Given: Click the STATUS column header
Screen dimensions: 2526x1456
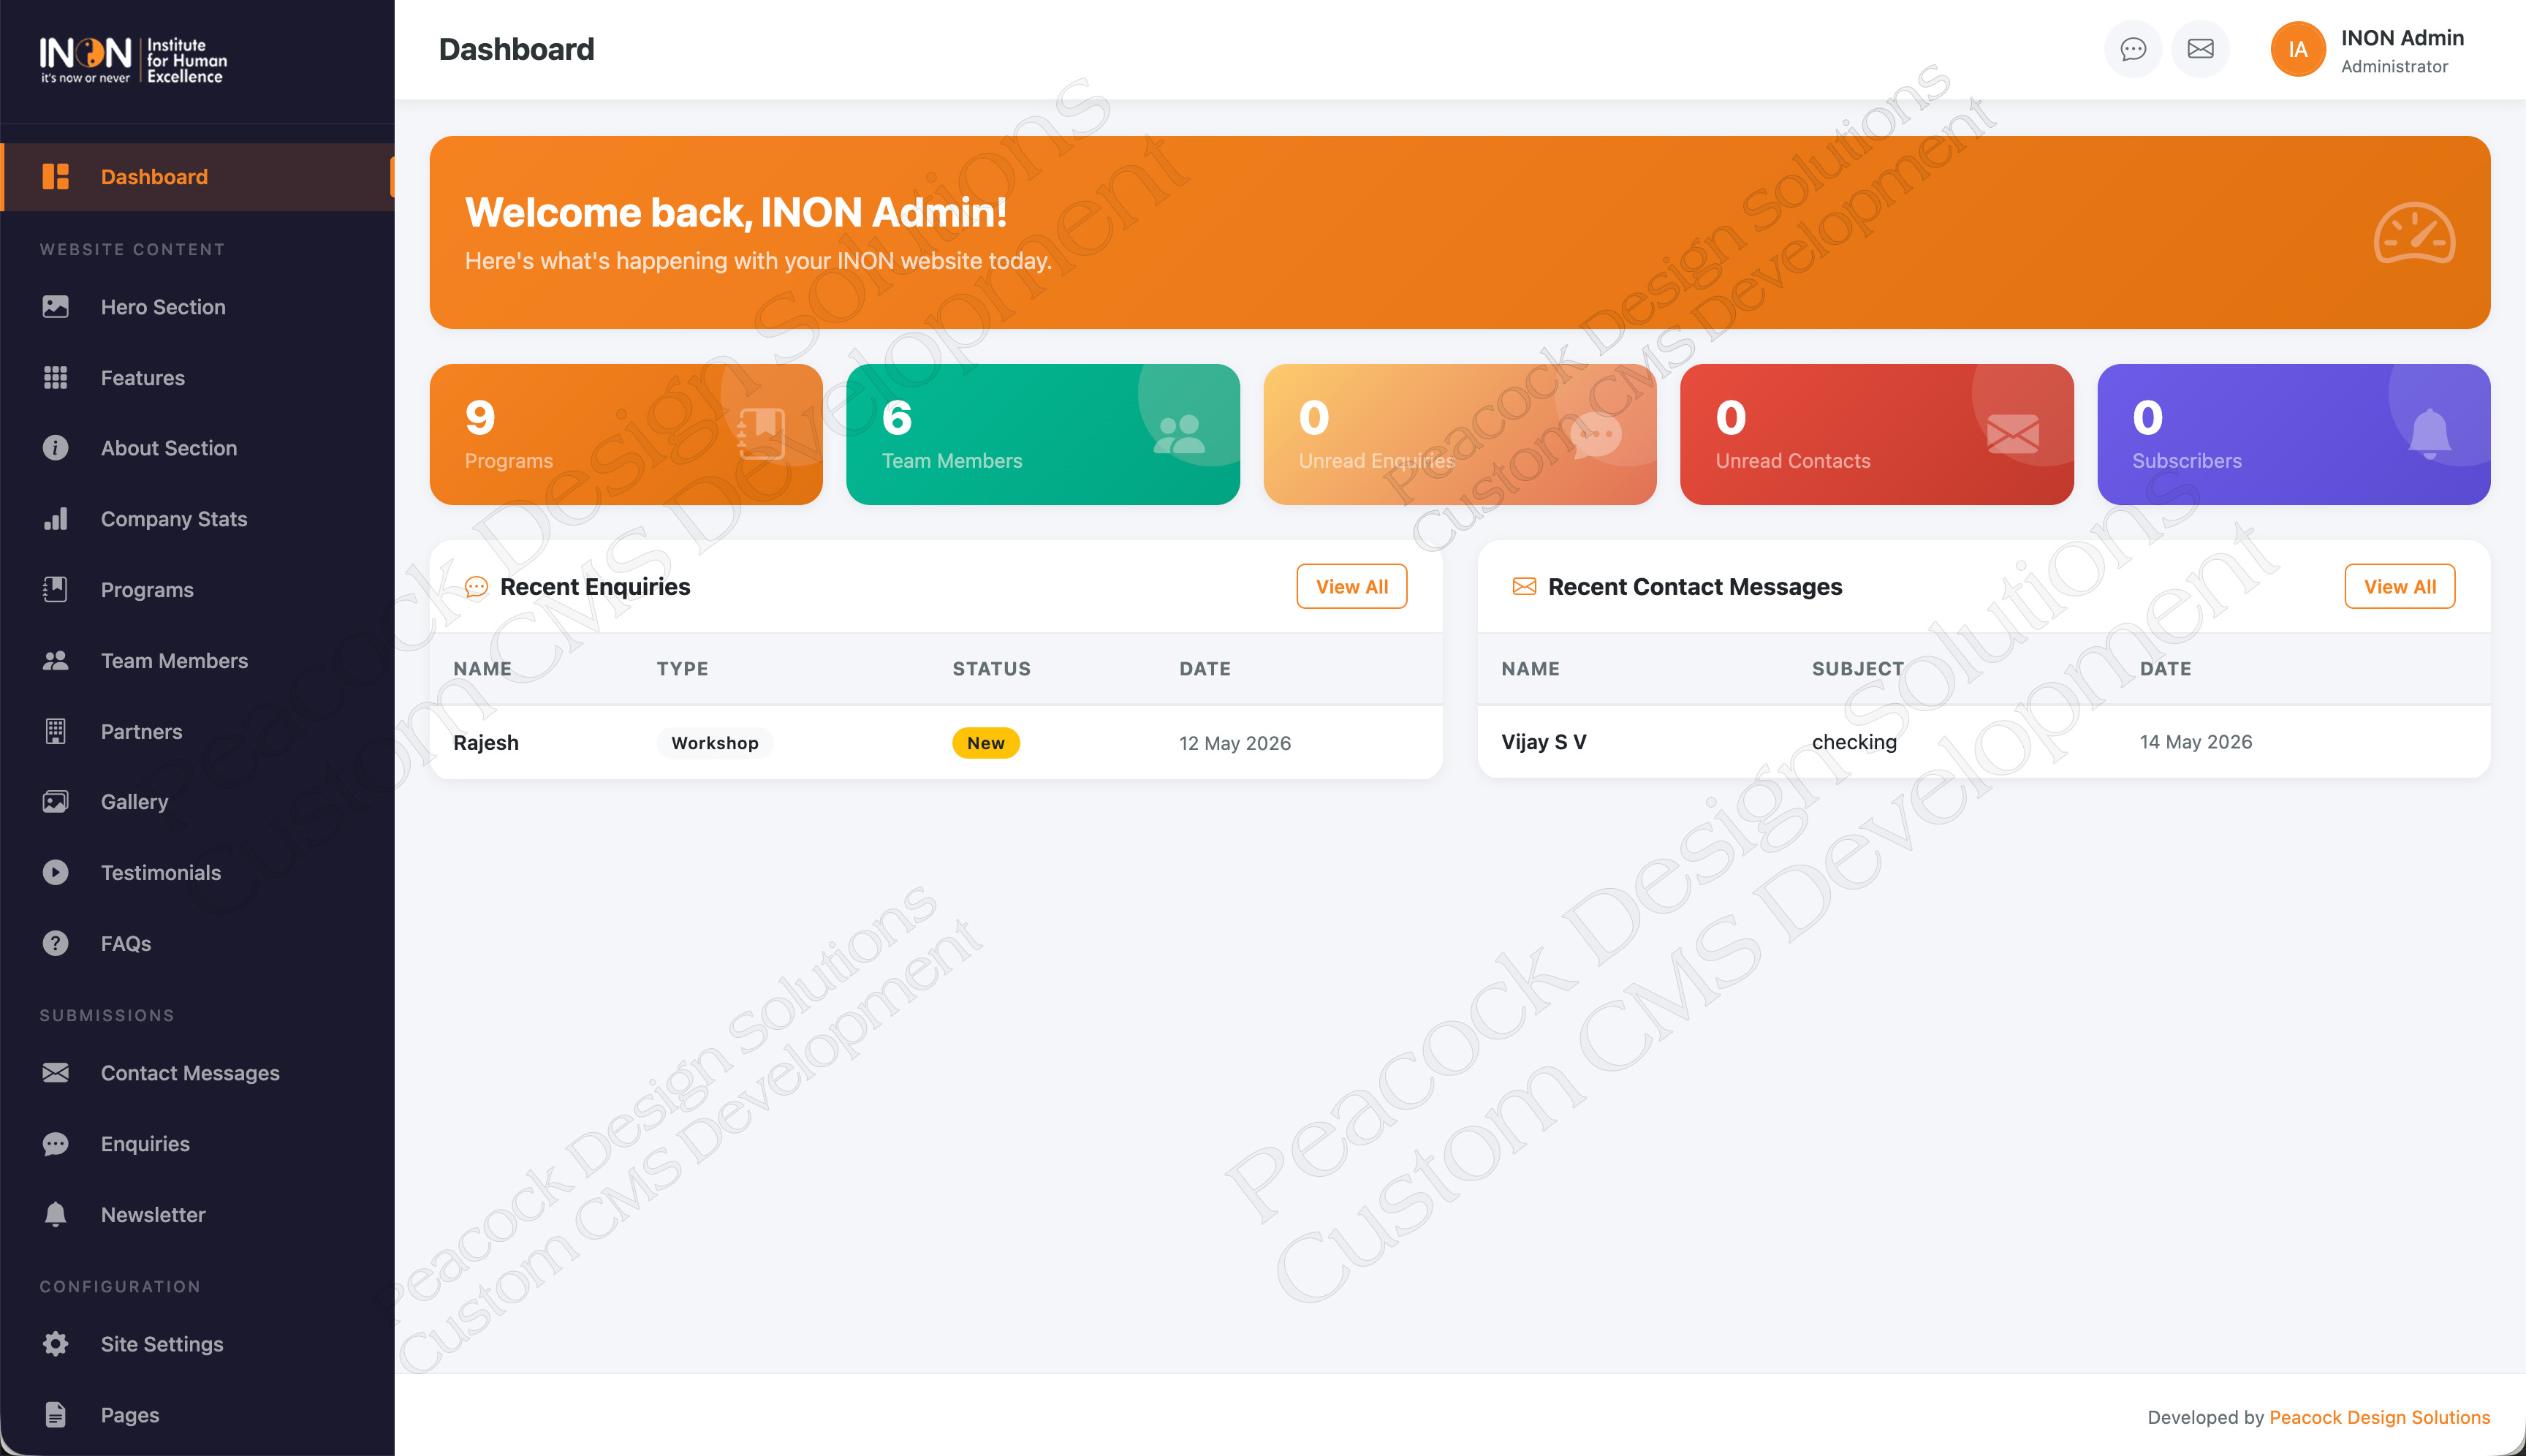Looking at the screenshot, I should [991, 669].
